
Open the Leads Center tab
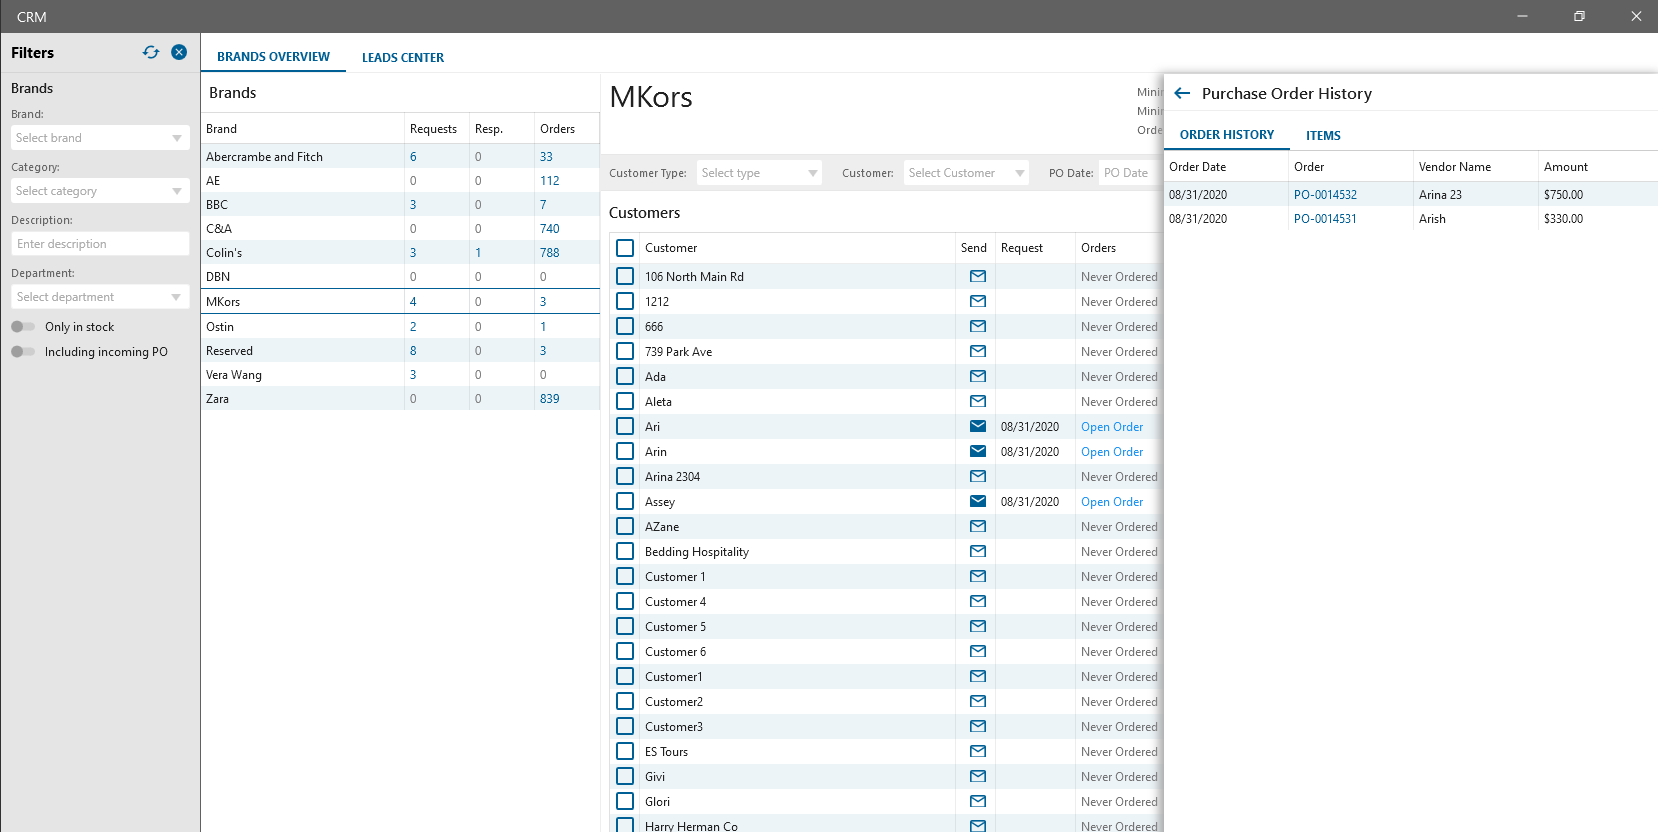point(403,58)
